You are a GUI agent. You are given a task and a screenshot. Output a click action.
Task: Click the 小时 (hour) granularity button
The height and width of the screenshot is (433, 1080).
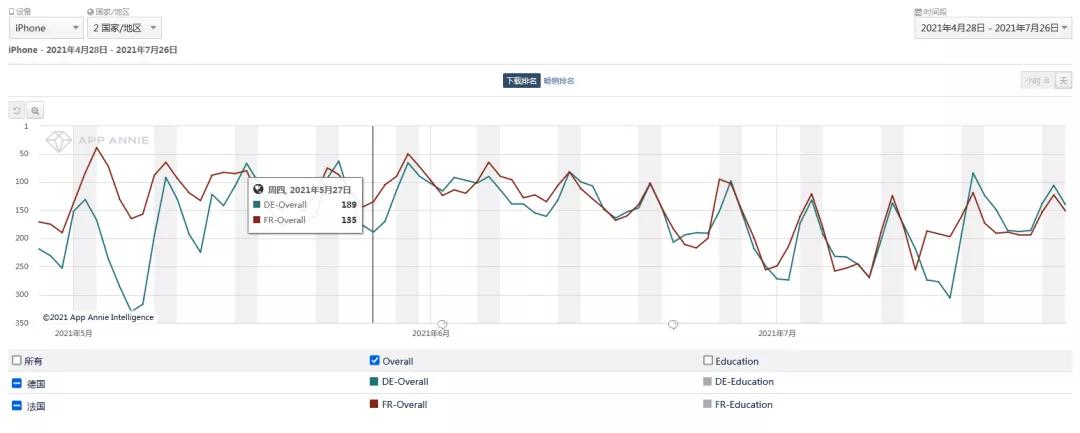pos(1036,81)
